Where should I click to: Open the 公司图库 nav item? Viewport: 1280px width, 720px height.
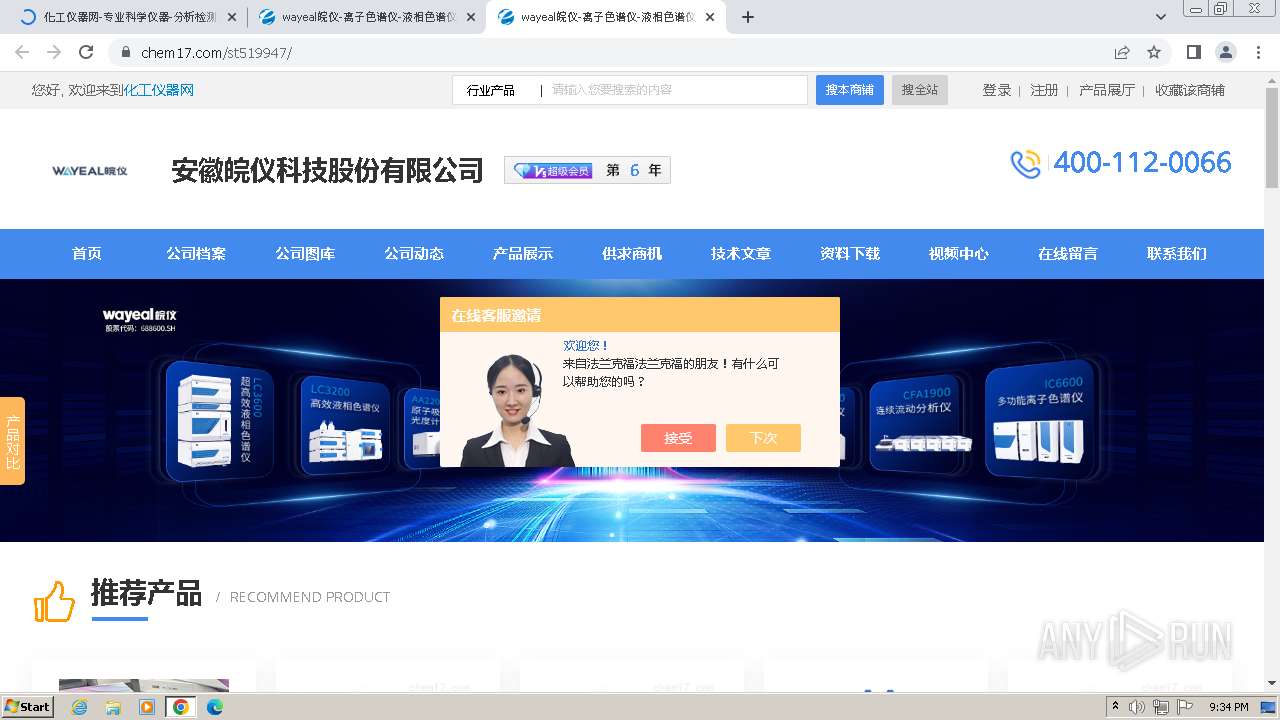(305, 254)
